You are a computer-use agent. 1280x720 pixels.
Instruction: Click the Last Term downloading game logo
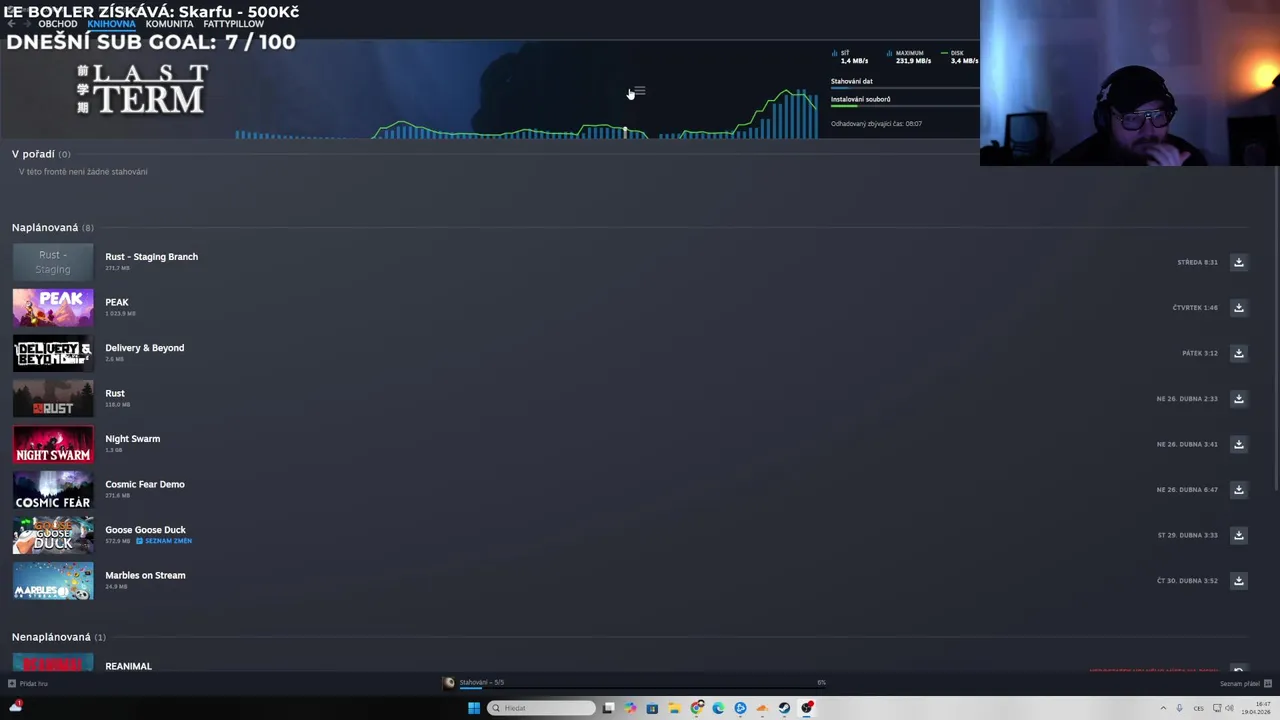coord(143,89)
